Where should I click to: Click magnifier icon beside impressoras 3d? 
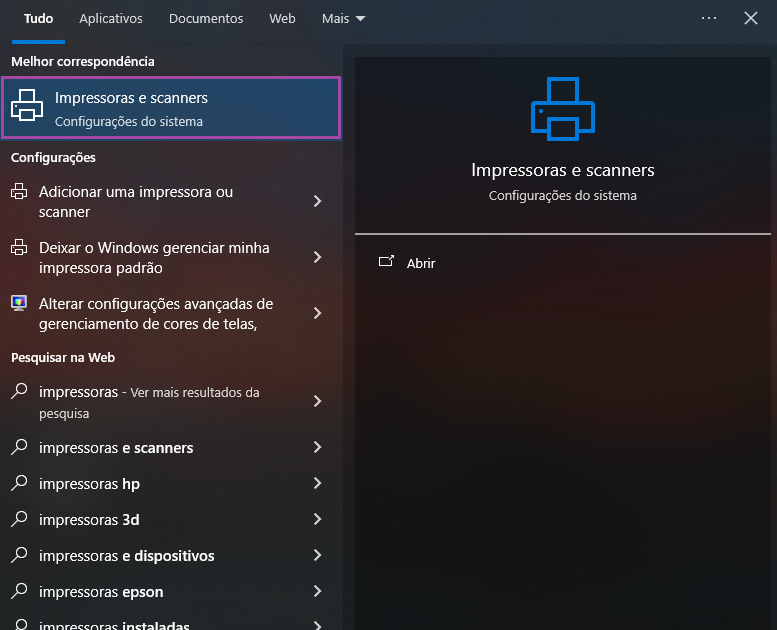click(x=19, y=519)
